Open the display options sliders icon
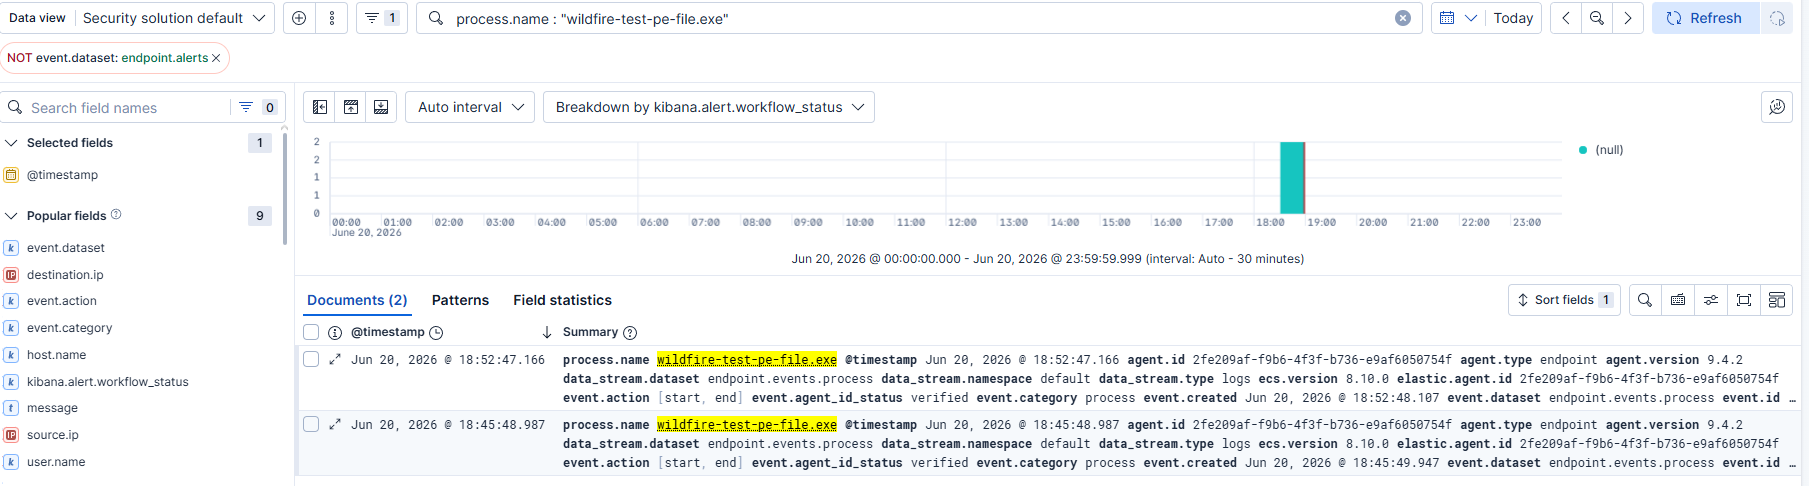The width and height of the screenshot is (1809, 486). click(1711, 300)
